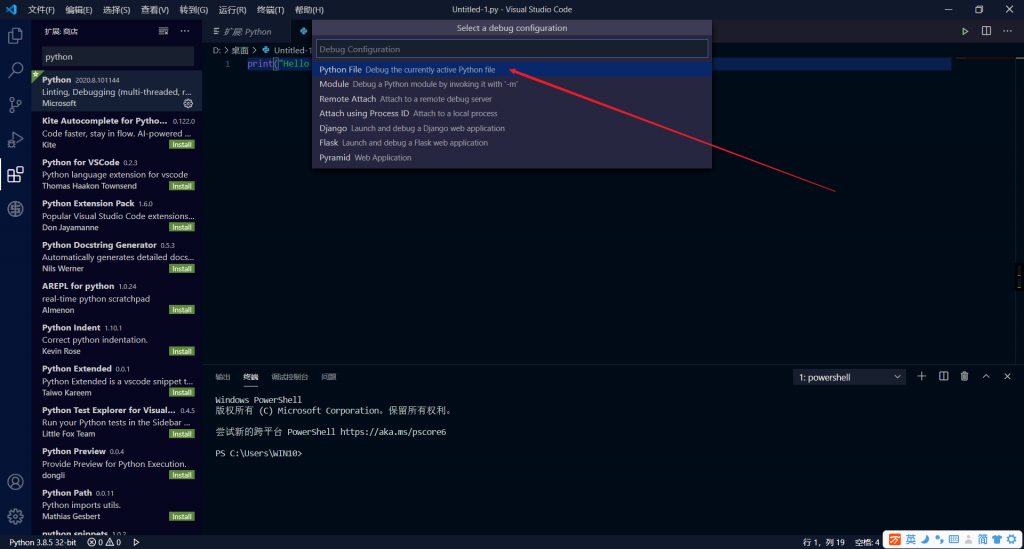Open the Explorer view in activity bar
The height and width of the screenshot is (549, 1024).
pyautogui.click(x=15, y=35)
